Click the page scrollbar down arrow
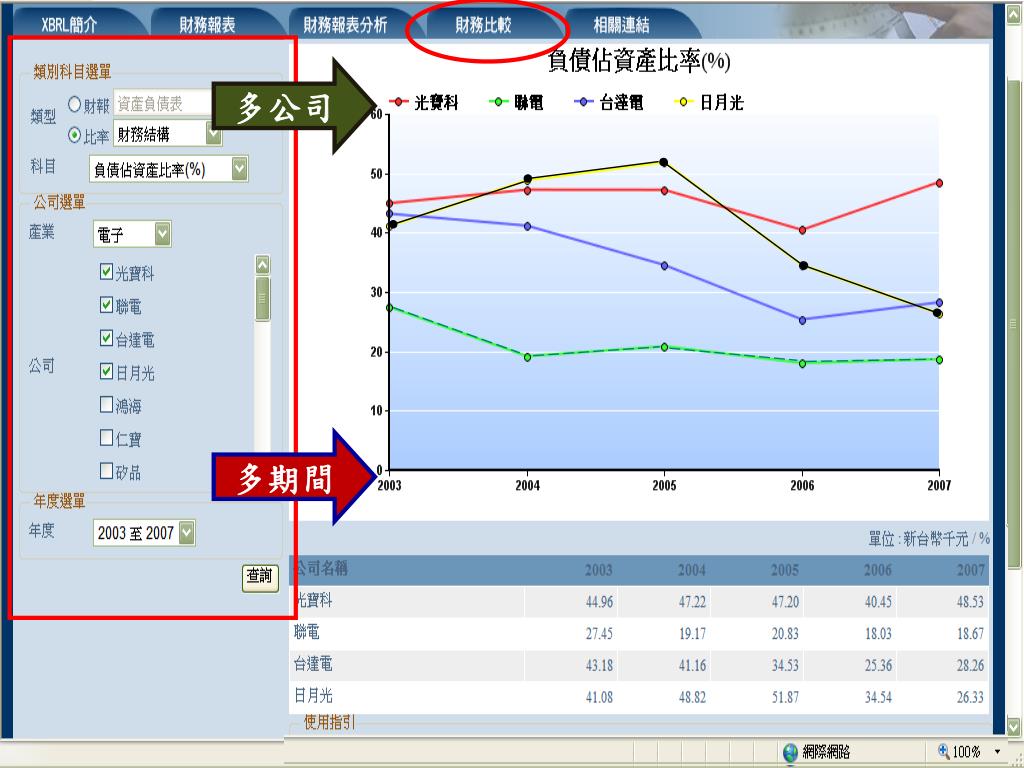Image resolution: width=1024 pixels, height=768 pixels. tap(1014, 726)
